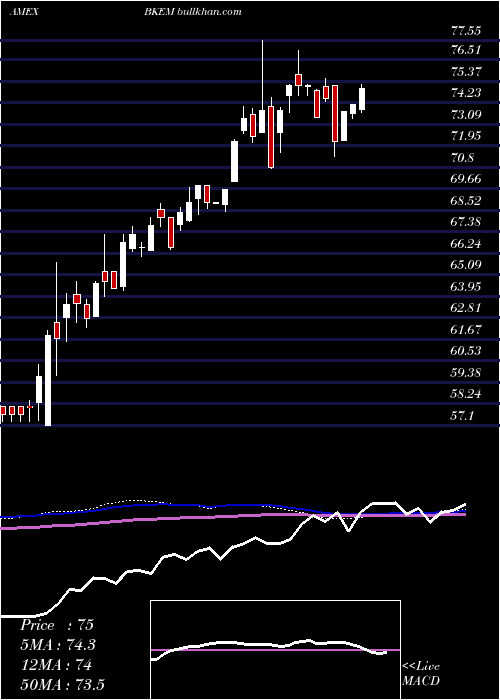The height and width of the screenshot is (700, 500).
Task: Click the 5MA : 74.3 readout
Action: click(58, 645)
